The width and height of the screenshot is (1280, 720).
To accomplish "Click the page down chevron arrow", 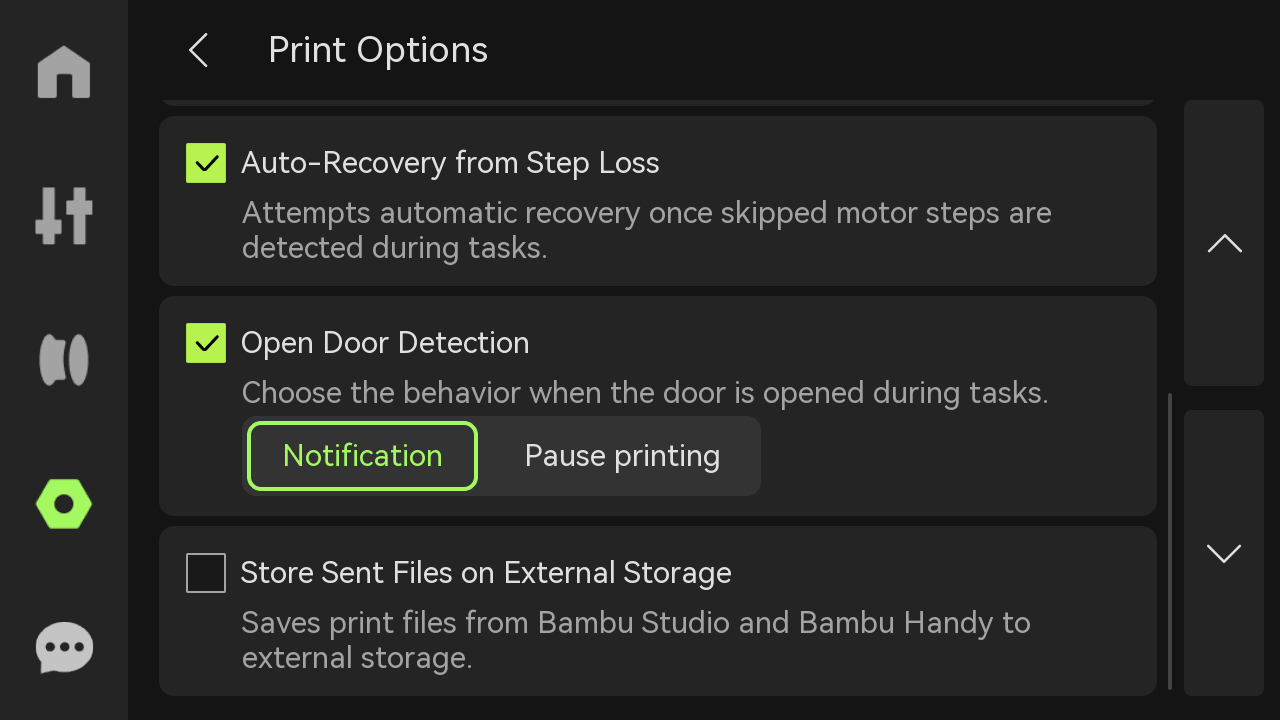I will point(1224,553).
